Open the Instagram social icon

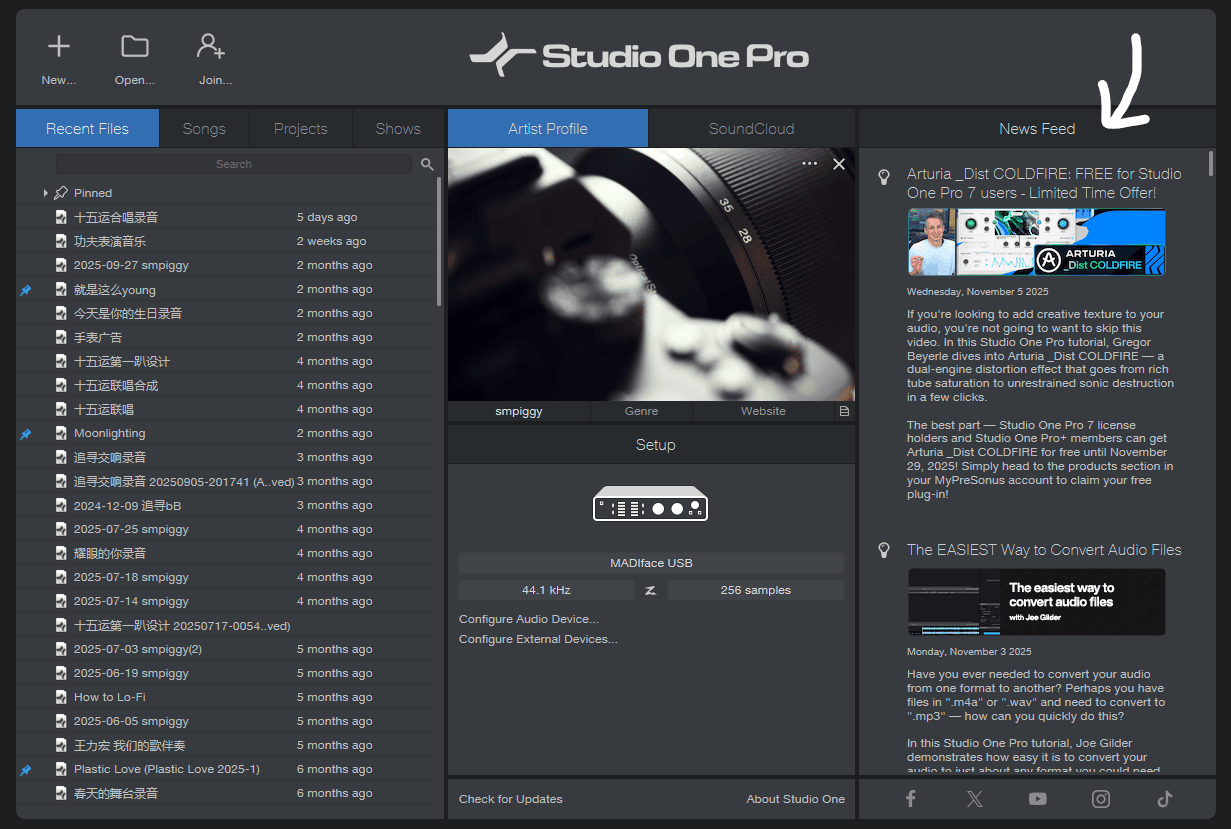pyautogui.click(x=1101, y=798)
